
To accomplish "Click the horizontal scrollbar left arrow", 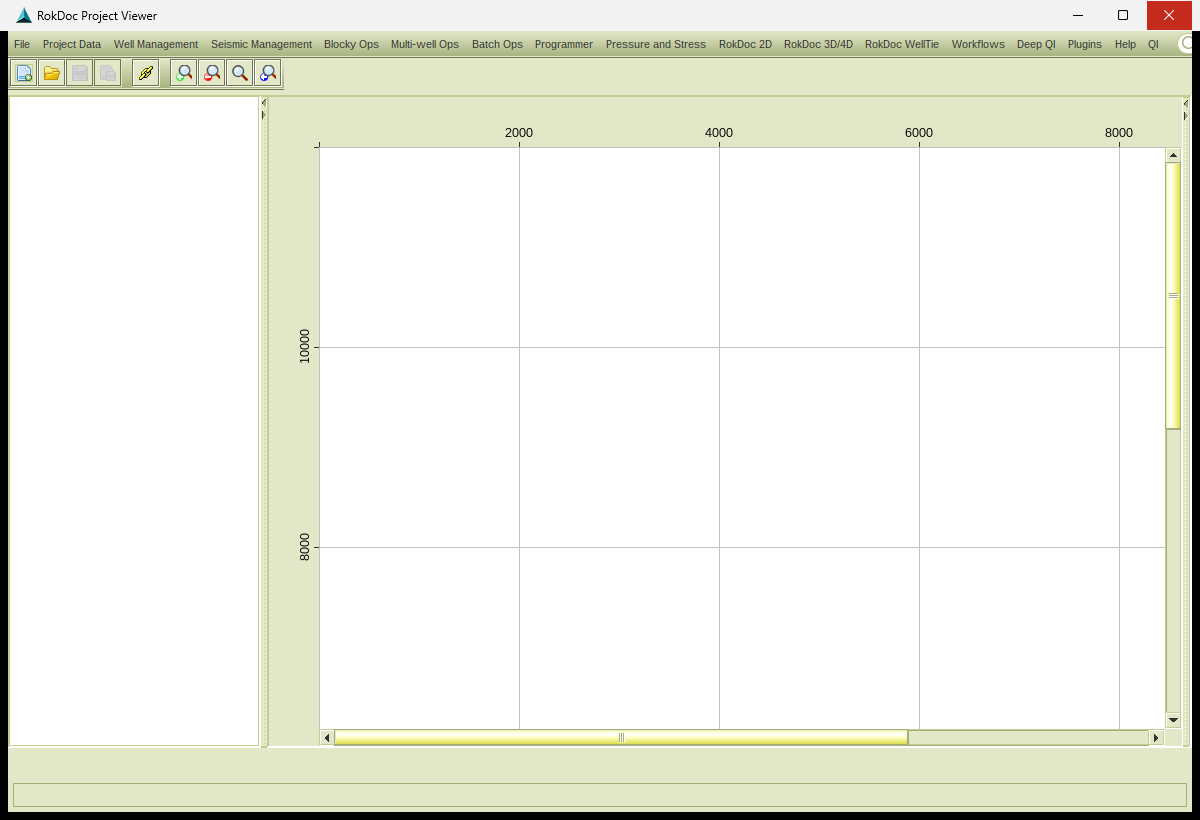I will 327,738.
